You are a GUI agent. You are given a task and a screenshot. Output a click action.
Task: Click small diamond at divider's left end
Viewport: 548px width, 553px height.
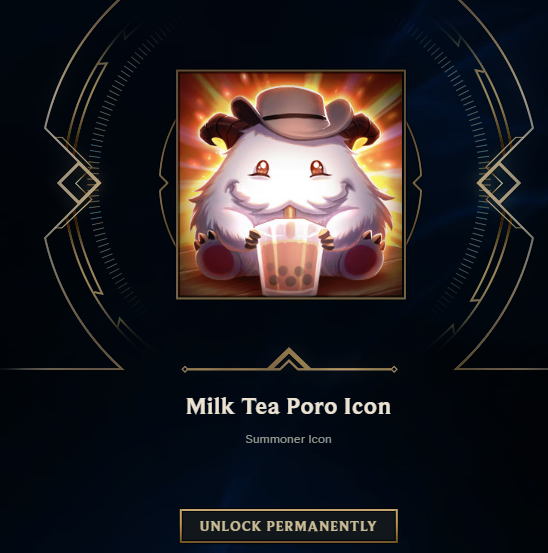click(184, 369)
